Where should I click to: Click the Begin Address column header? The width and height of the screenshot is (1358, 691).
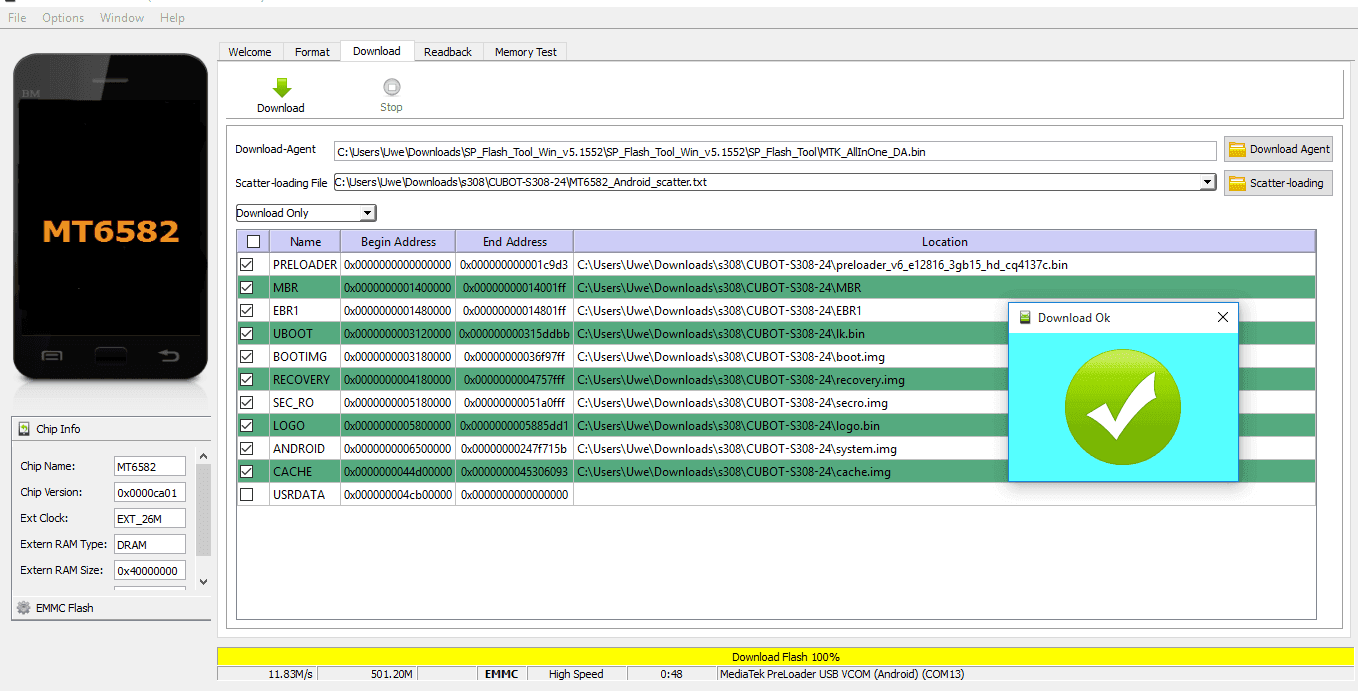click(x=398, y=242)
